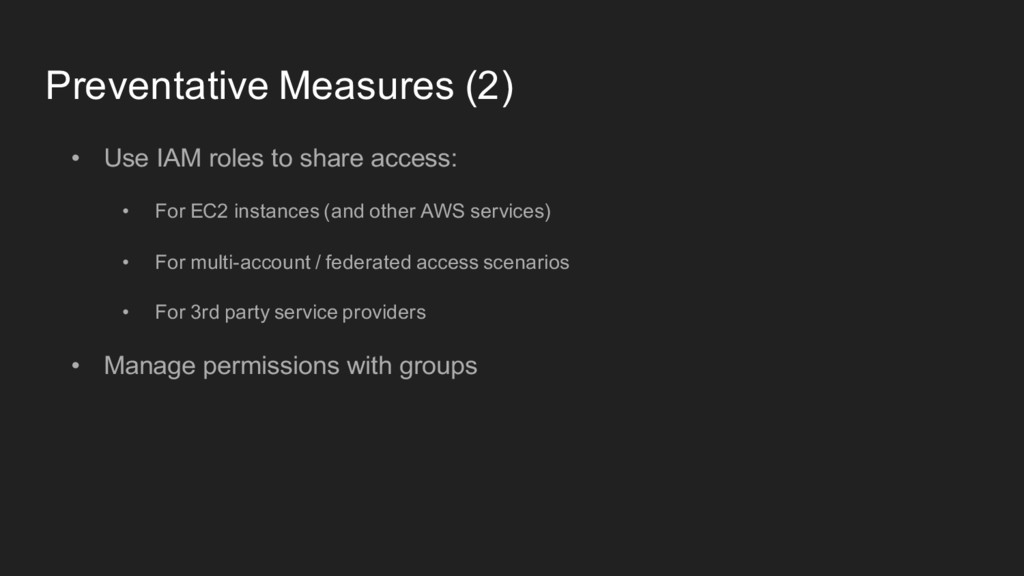Click '(and other AWS services)' text

438,212
